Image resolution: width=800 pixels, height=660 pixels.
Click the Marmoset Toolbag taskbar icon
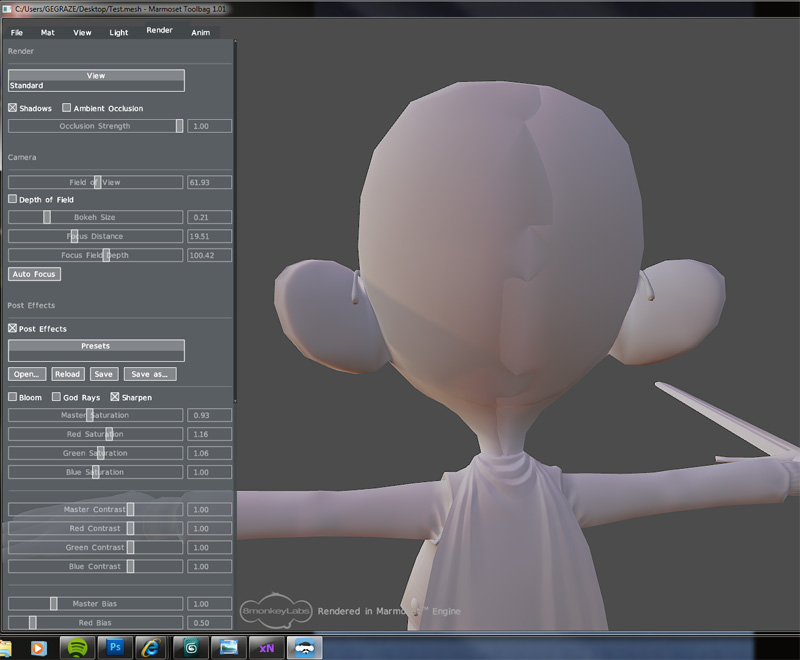[305, 648]
